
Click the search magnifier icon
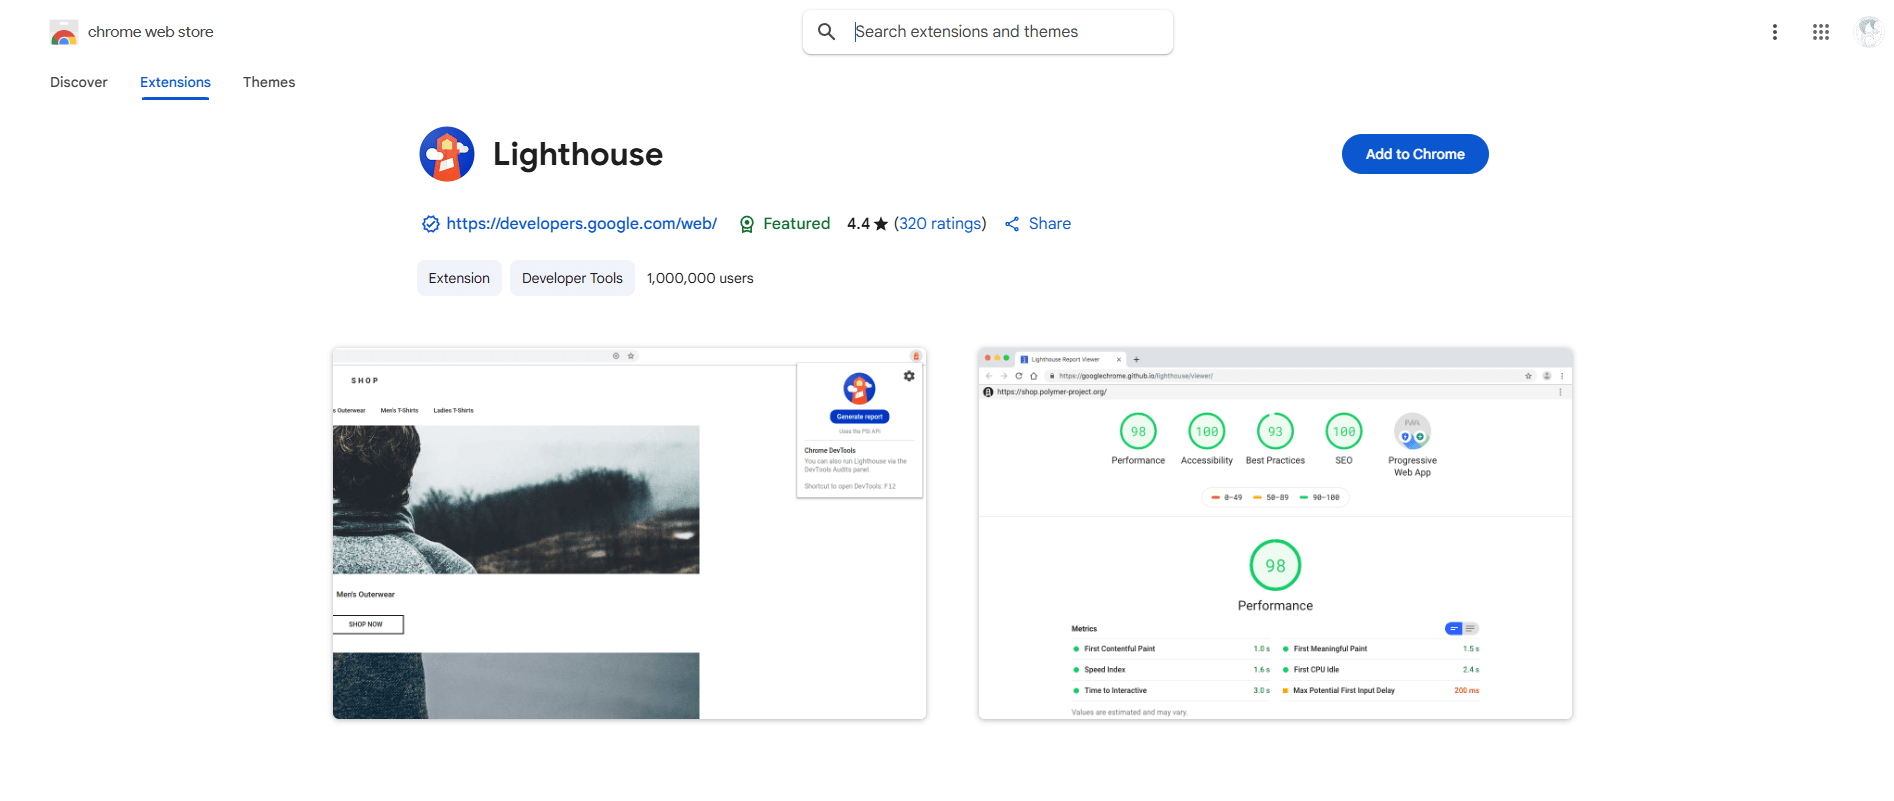coord(827,32)
